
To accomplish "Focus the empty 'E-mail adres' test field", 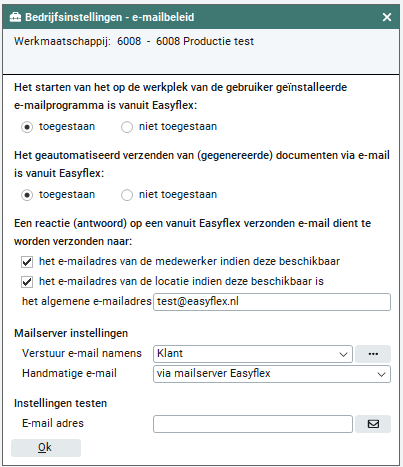I will tap(253, 424).
